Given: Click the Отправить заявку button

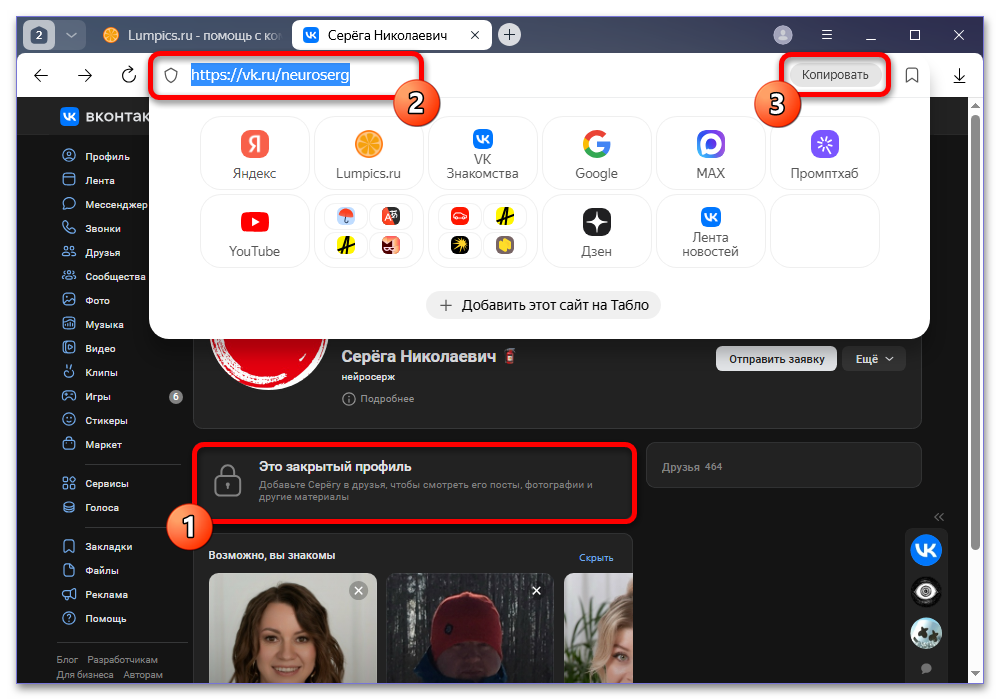Looking at the screenshot, I should (776, 359).
